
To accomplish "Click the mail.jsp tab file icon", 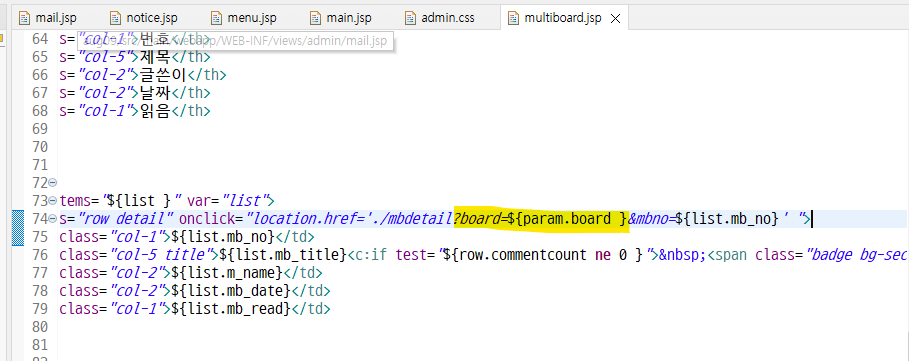I will coord(24,18).
